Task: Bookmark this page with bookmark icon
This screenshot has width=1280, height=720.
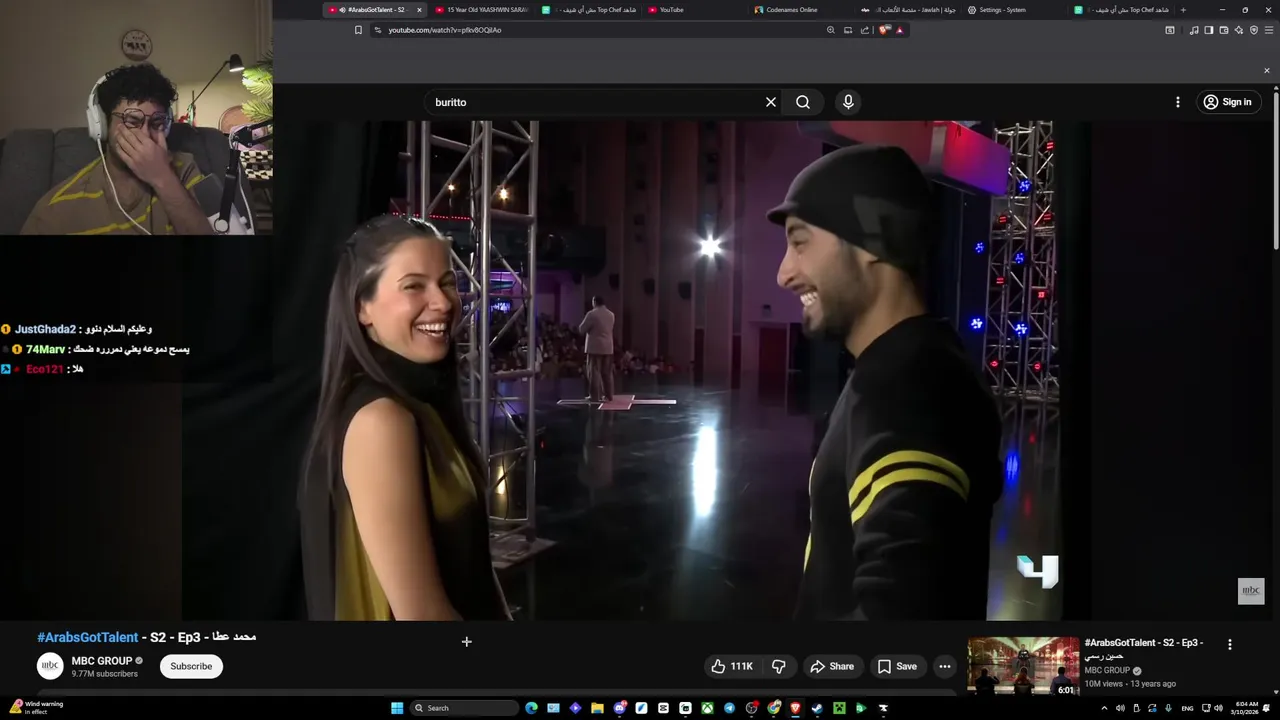Action: point(358,30)
